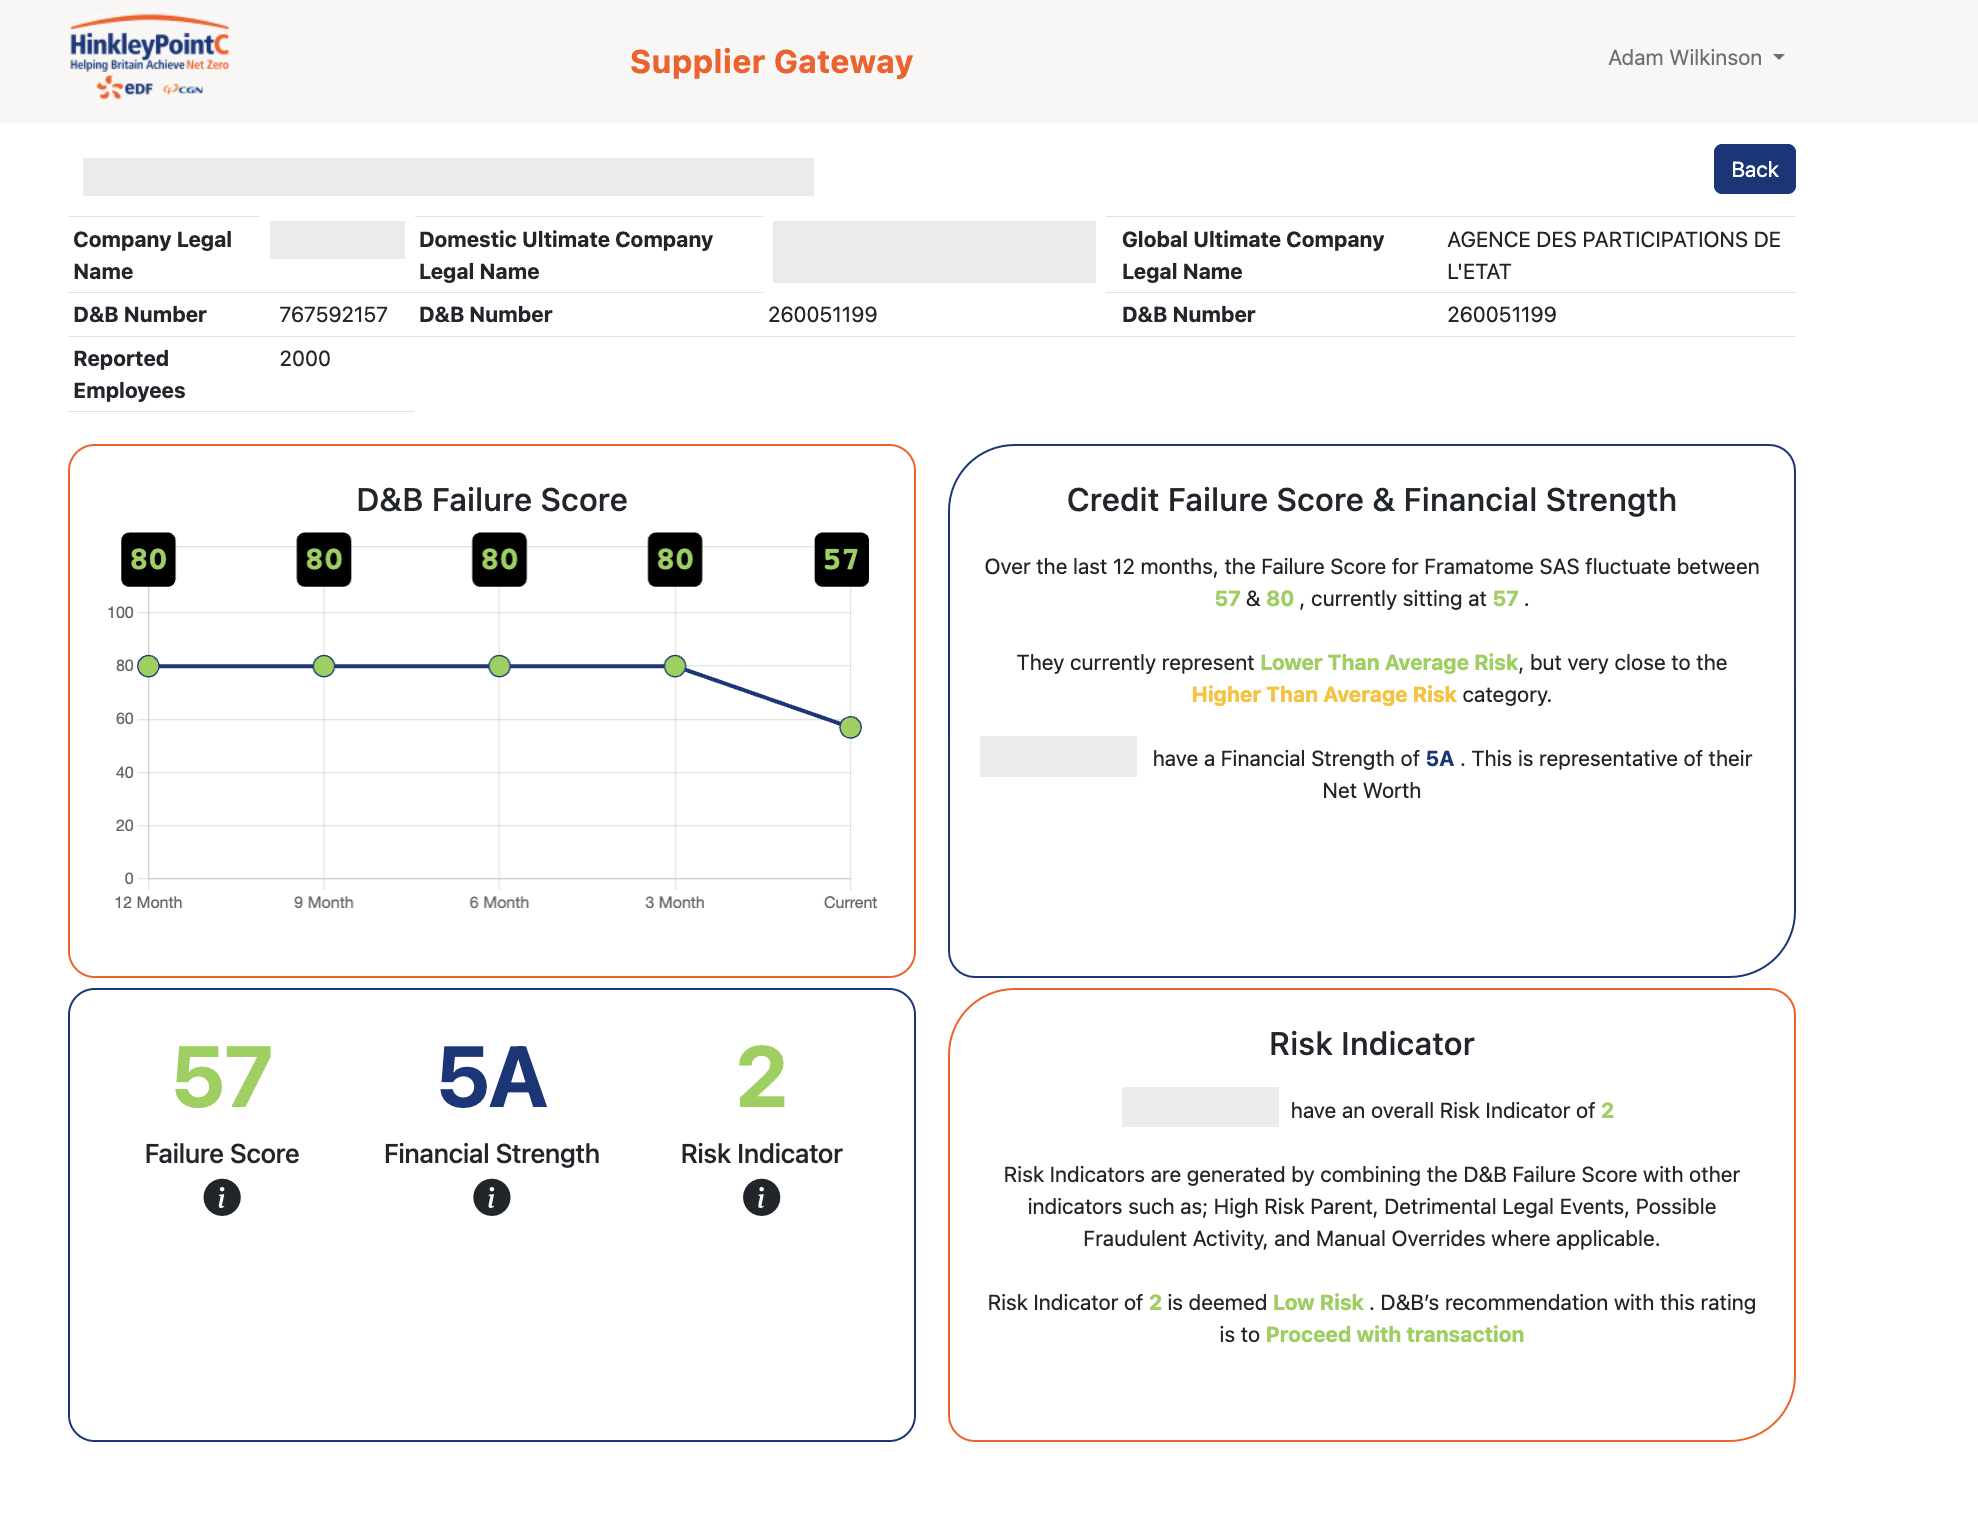The width and height of the screenshot is (1978, 1526).
Task: Click the Higher Than Average Risk text
Action: [x=1323, y=694]
